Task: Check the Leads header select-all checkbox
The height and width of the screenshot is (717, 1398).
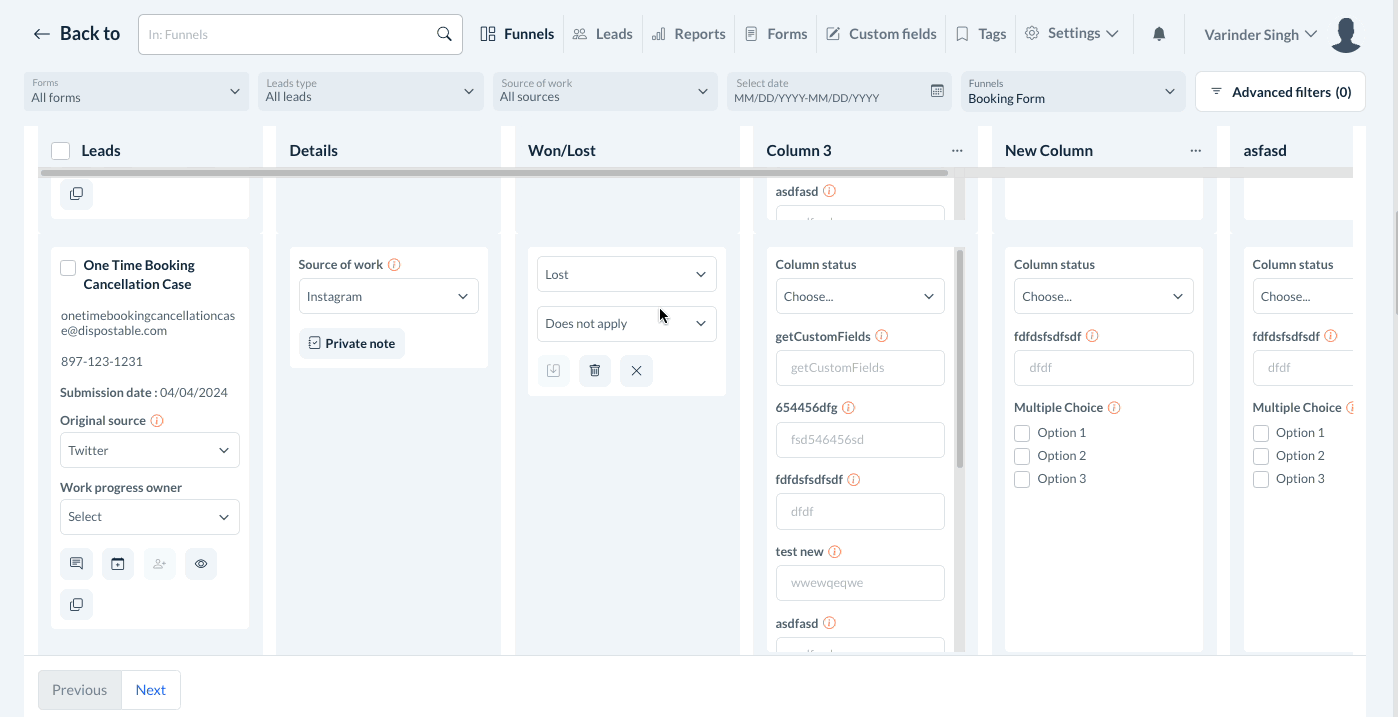Action: coord(61,151)
